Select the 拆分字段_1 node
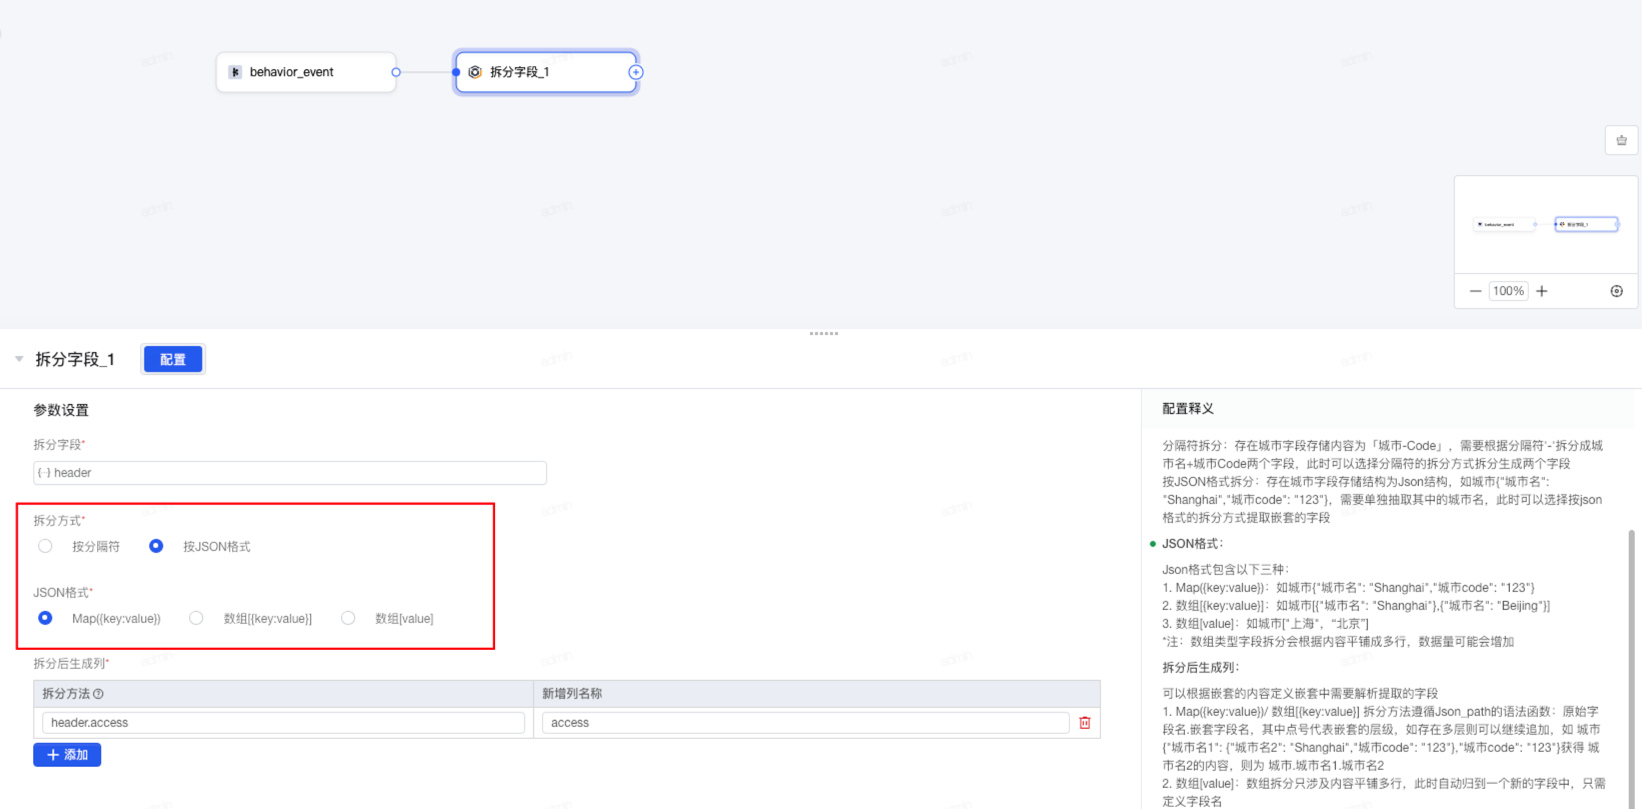Image resolution: width=1642 pixels, height=809 pixels. tap(546, 72)
